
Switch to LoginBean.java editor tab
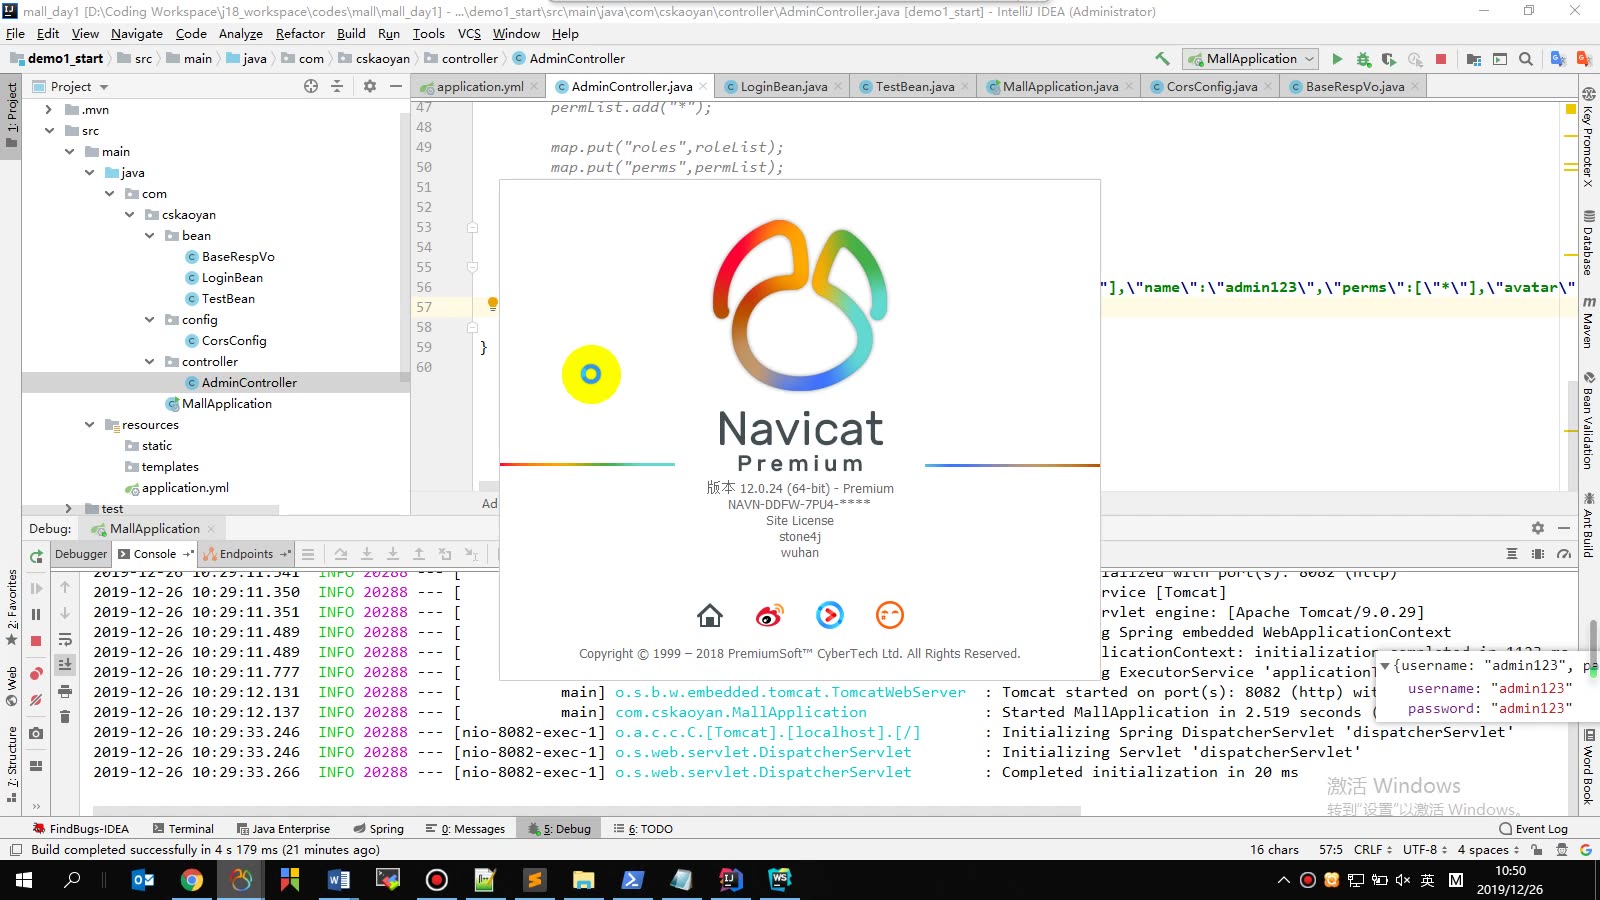point(784,87)
